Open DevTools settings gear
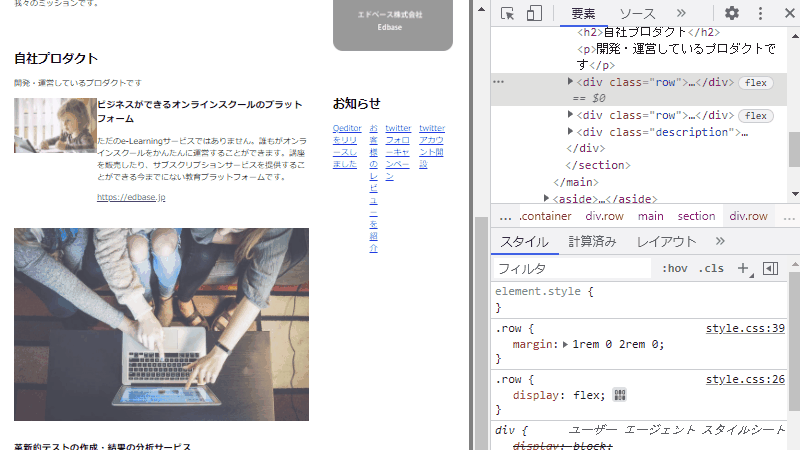The image size is (800, 450). tap(732, 13)
